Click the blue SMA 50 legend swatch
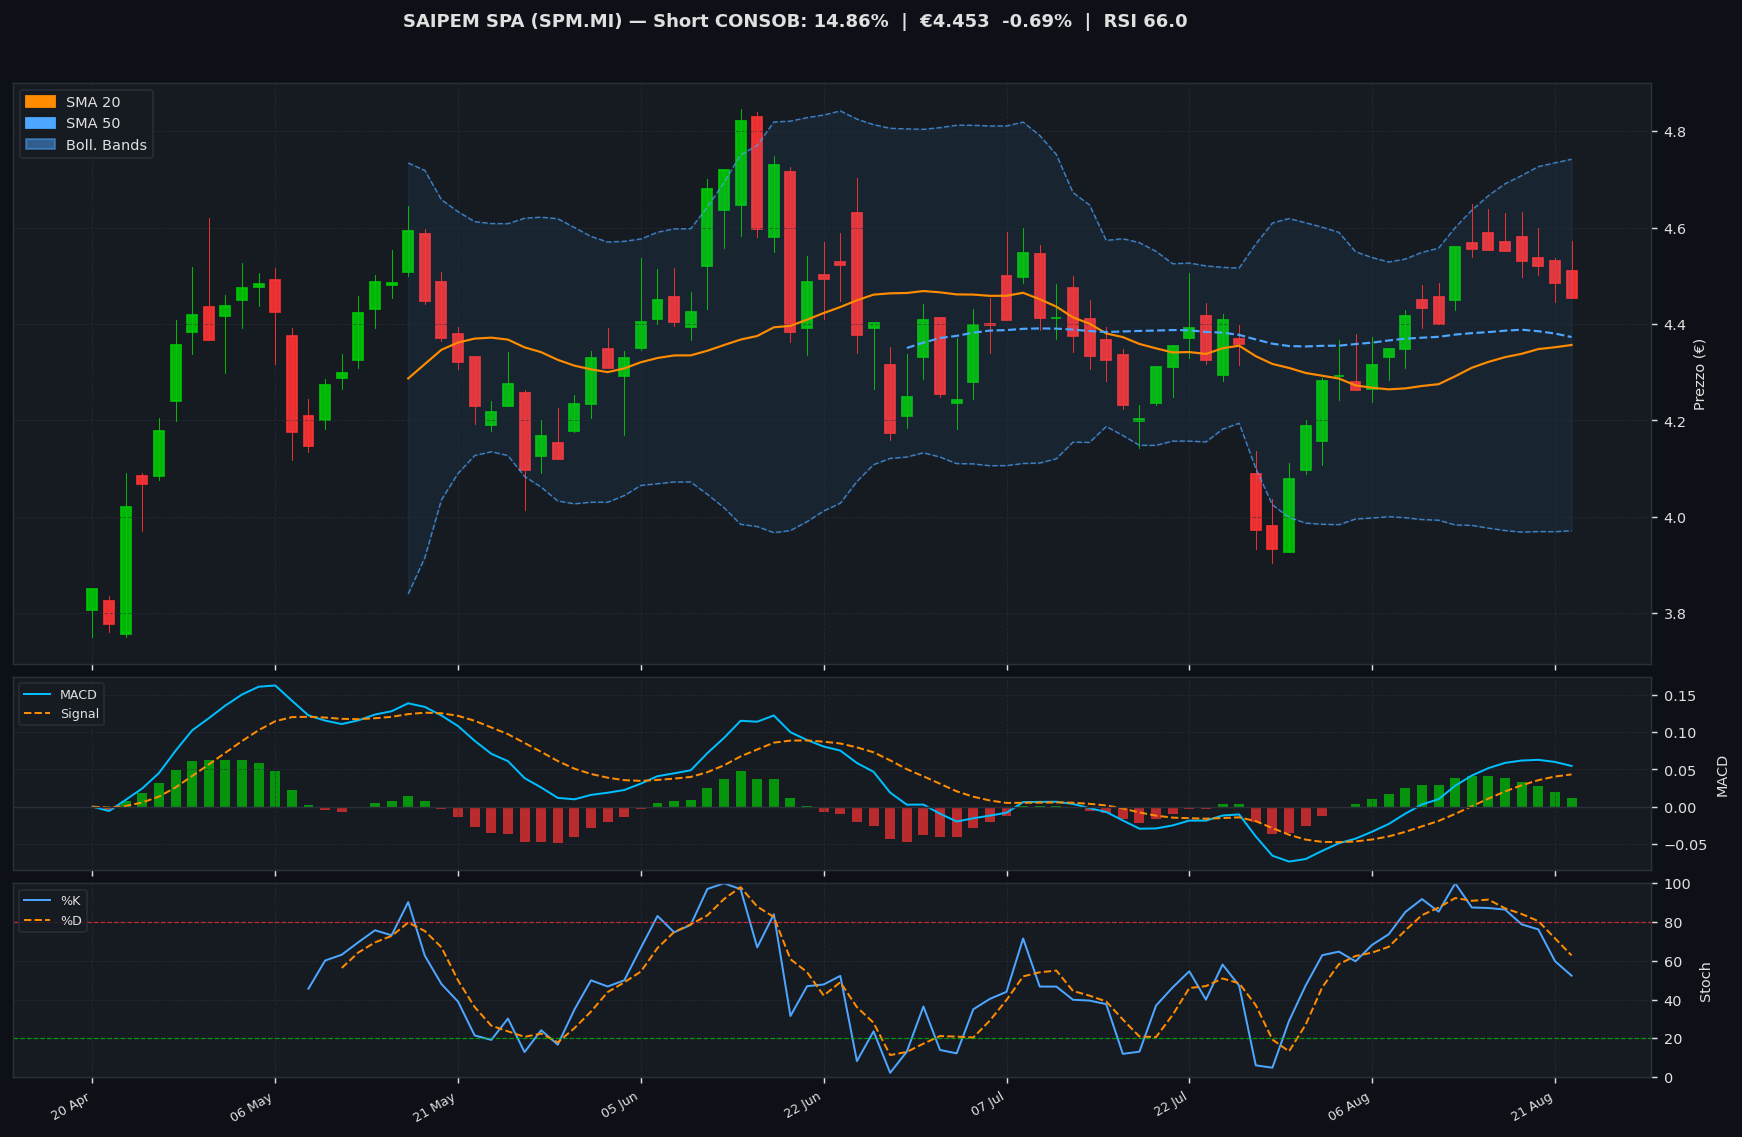Screen dimensions: 1742x1137 click(x=40, y=124)
